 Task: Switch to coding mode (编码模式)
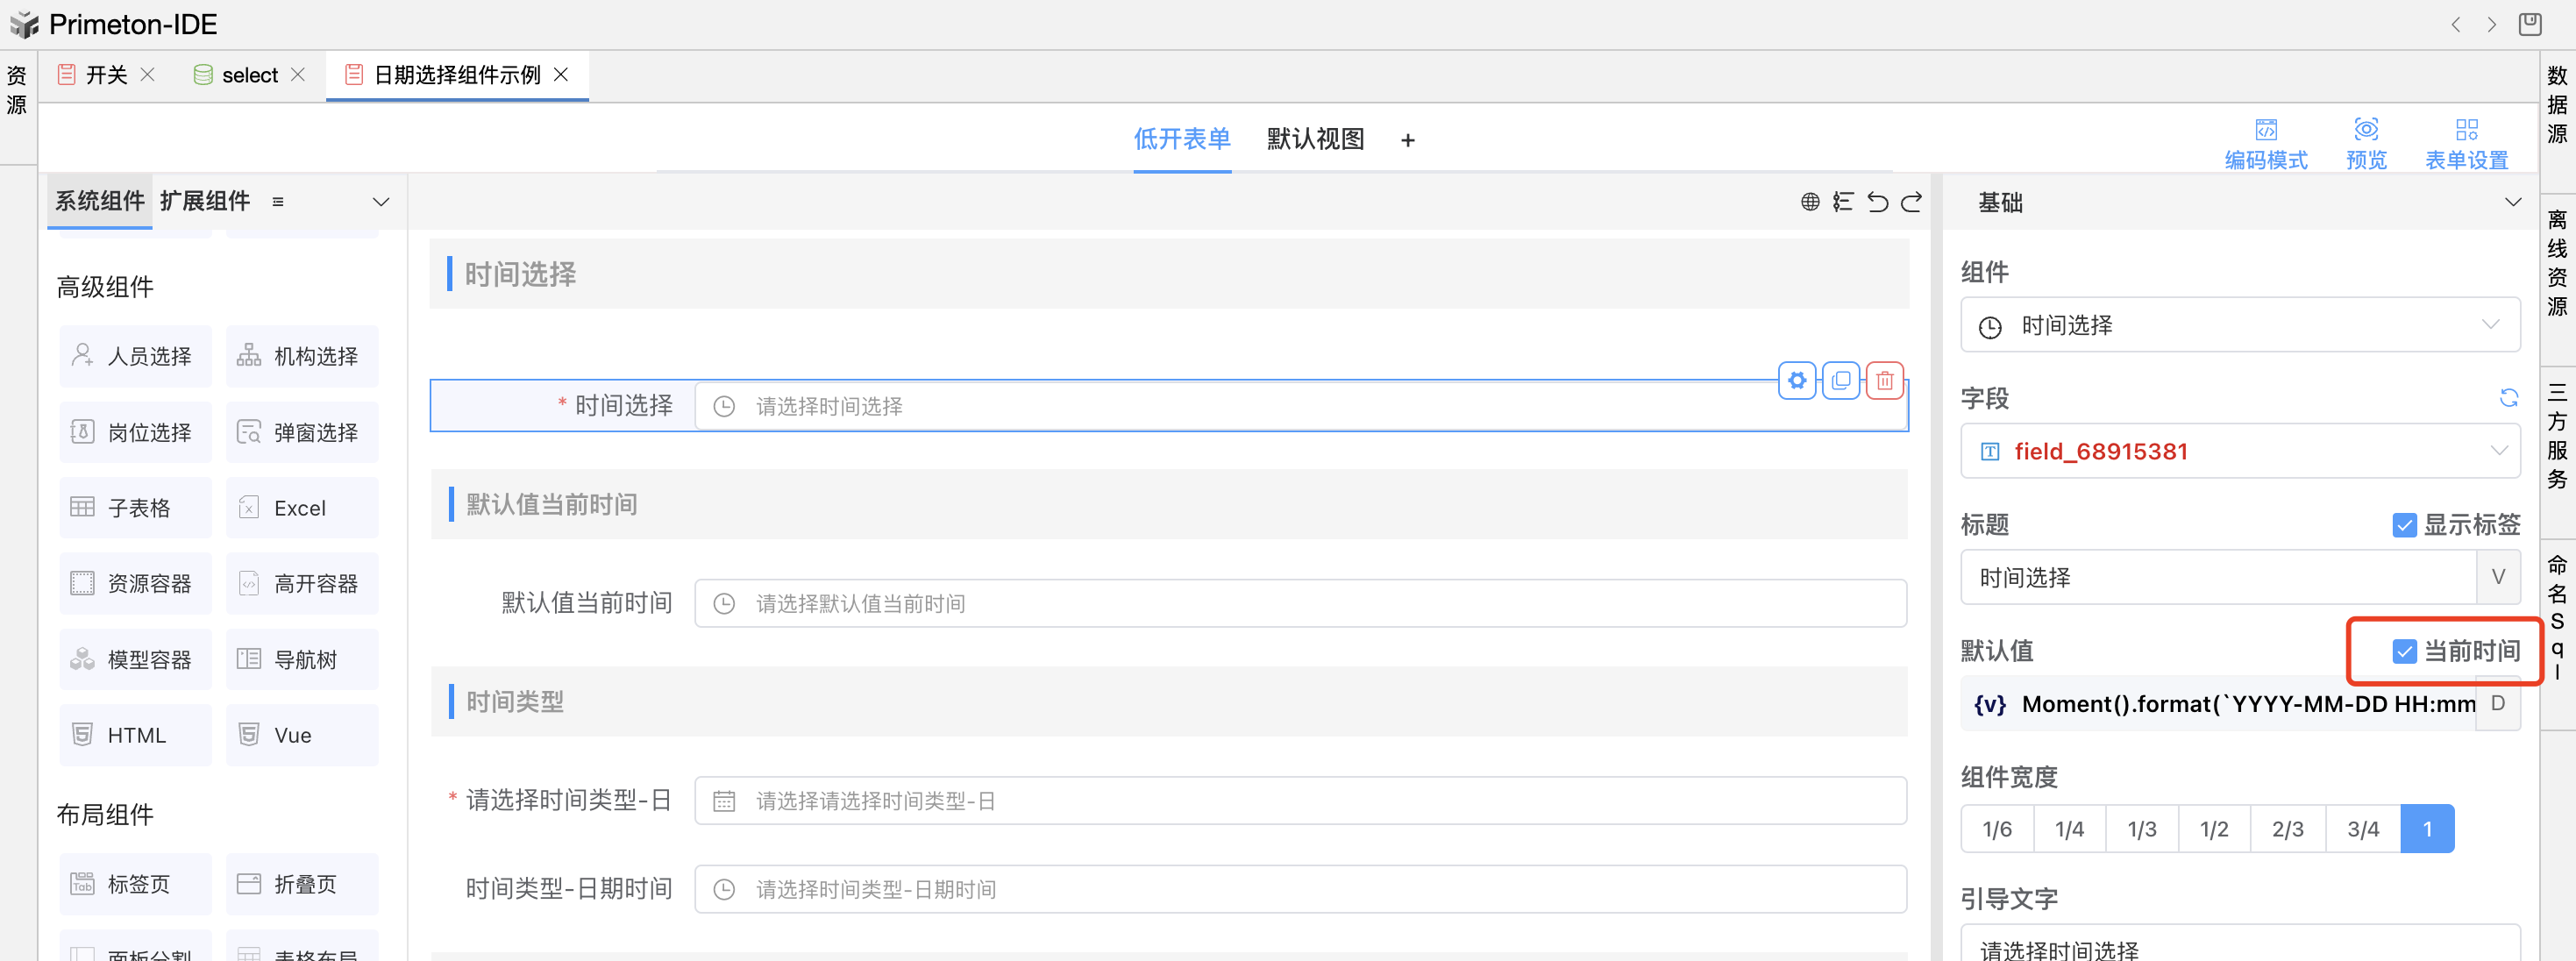coord(2265,144)
